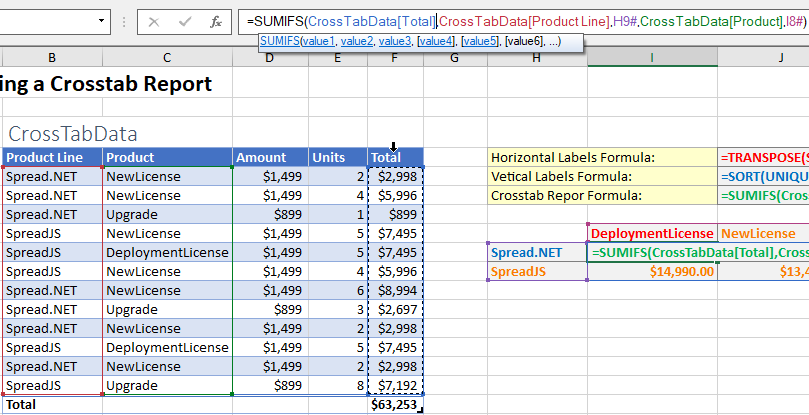The width and height of the screenshot is (809, 415).
Task: Select column C header
Action: 167,58
